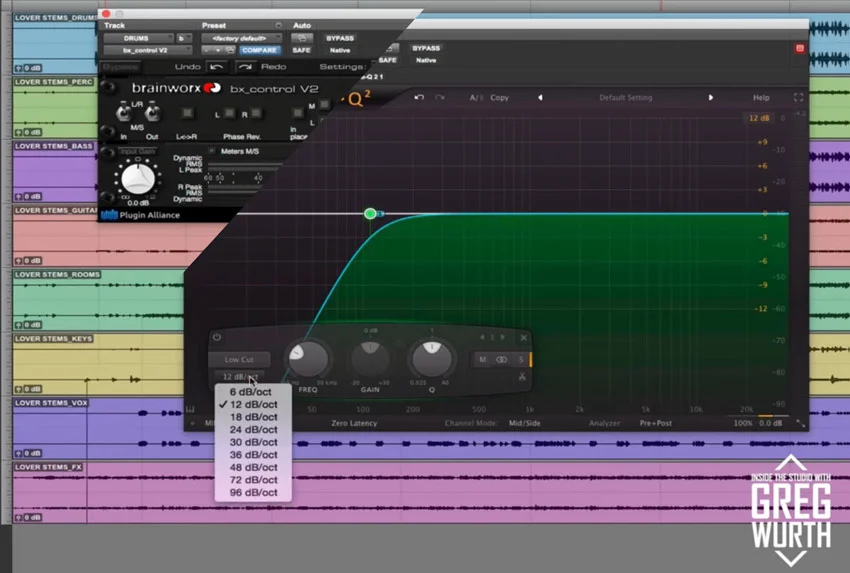Go to previous Pro-Q preset with left arrow
Screen dimensions: 850x573
coord(540,98)
